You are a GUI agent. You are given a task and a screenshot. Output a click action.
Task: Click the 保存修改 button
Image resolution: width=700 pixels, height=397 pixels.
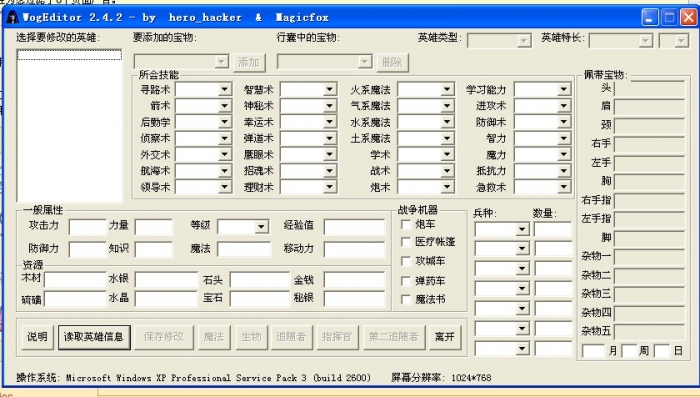coord(163,337)
